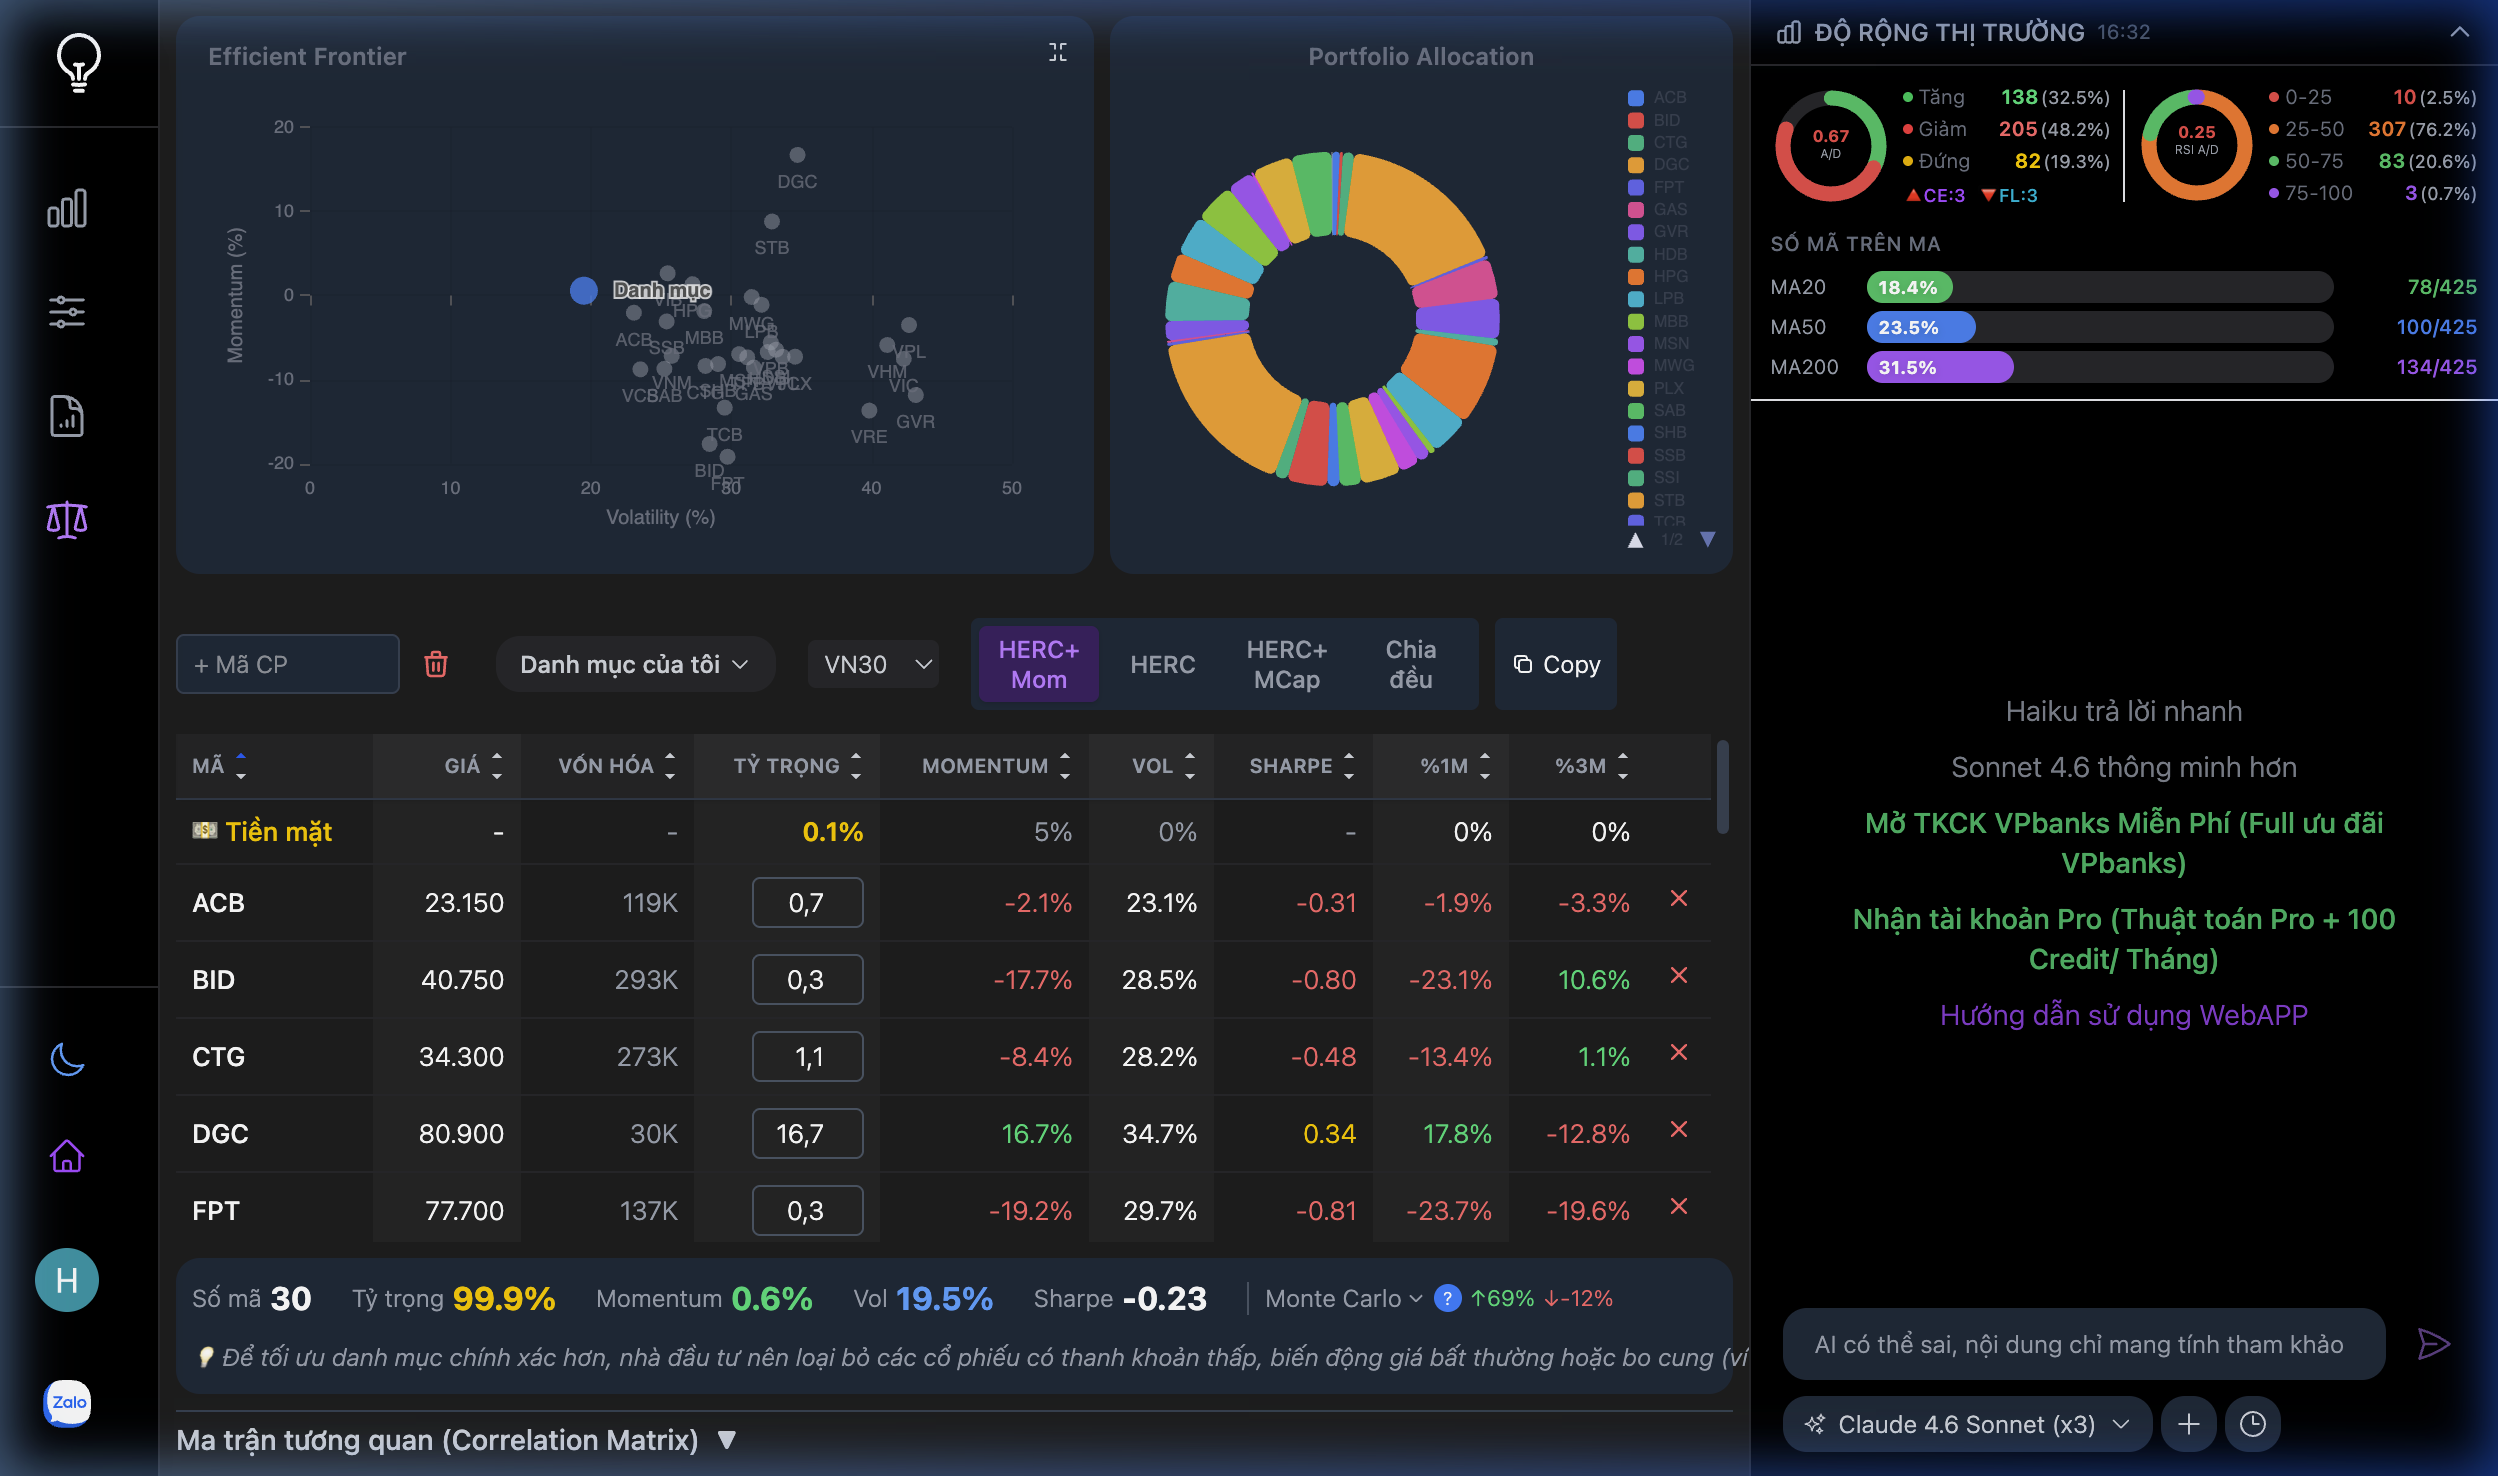Click the '+ Mã CP' input field
Image resolution: width=2498 pixels, height=1476 pixels.
point(288,664)
